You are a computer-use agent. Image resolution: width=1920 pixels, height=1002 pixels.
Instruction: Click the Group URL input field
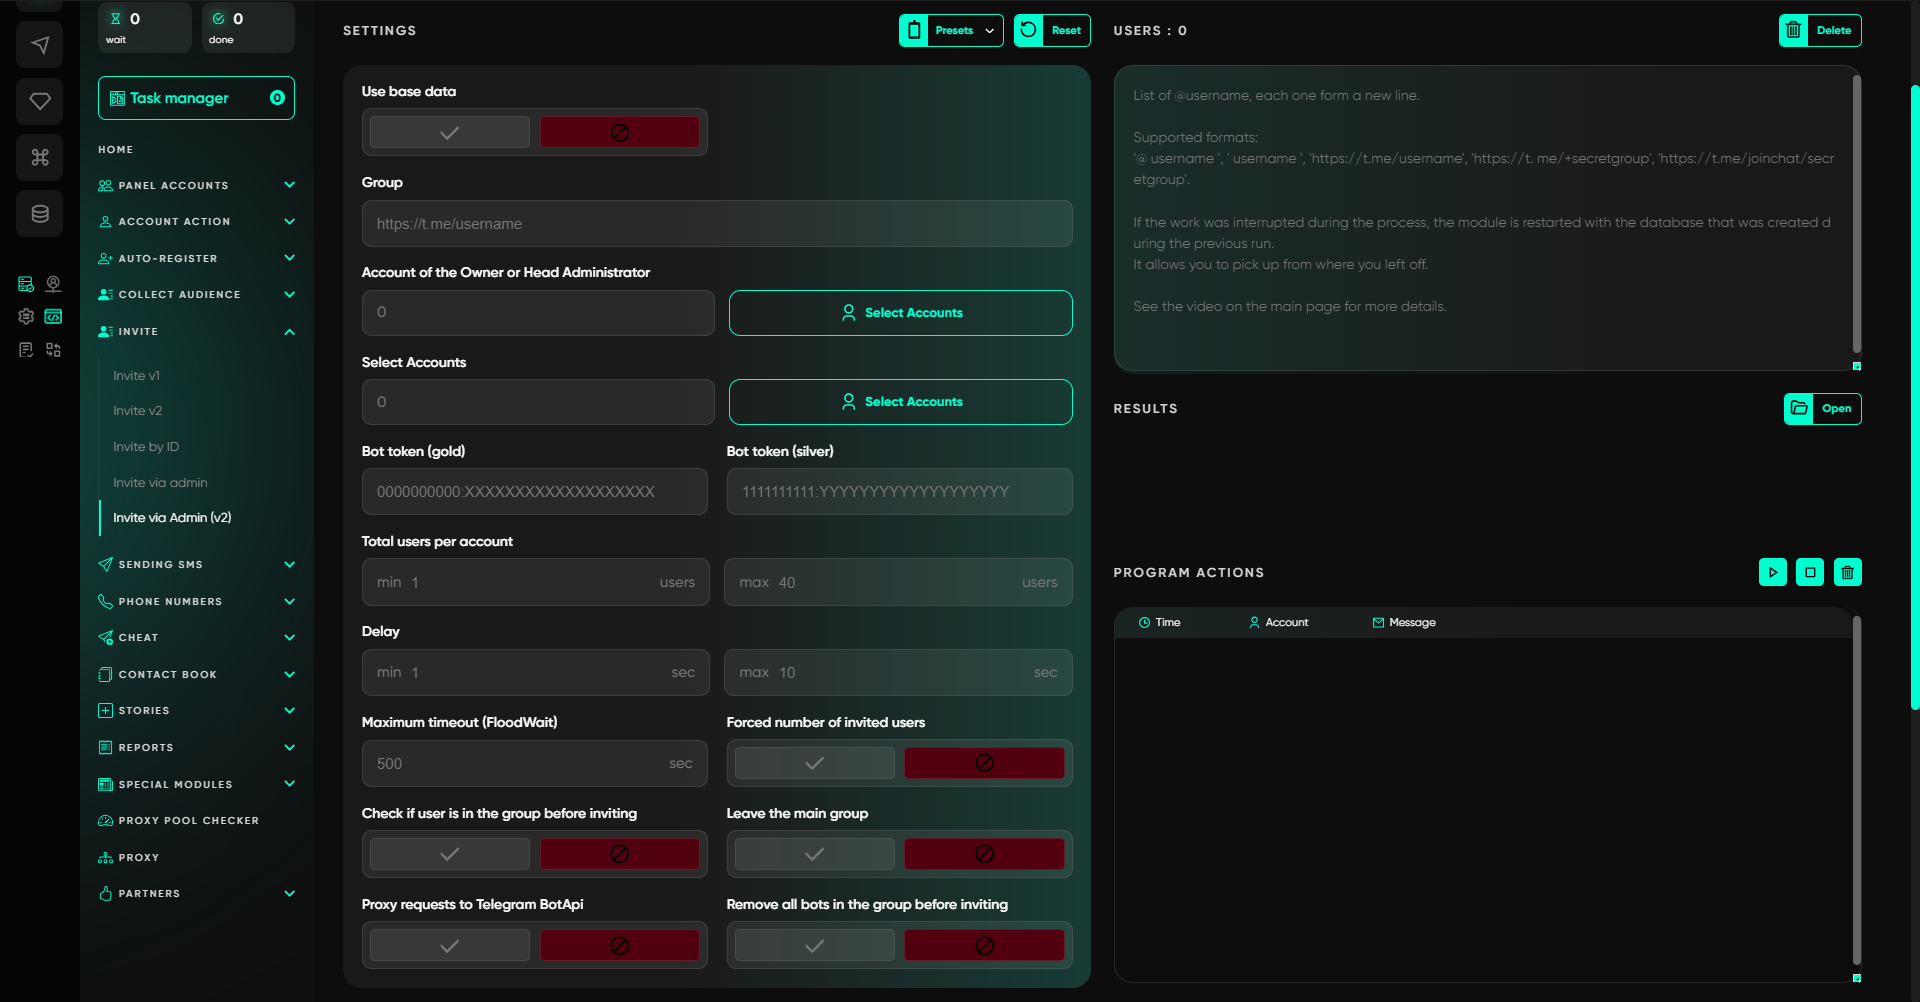point(717,224)
